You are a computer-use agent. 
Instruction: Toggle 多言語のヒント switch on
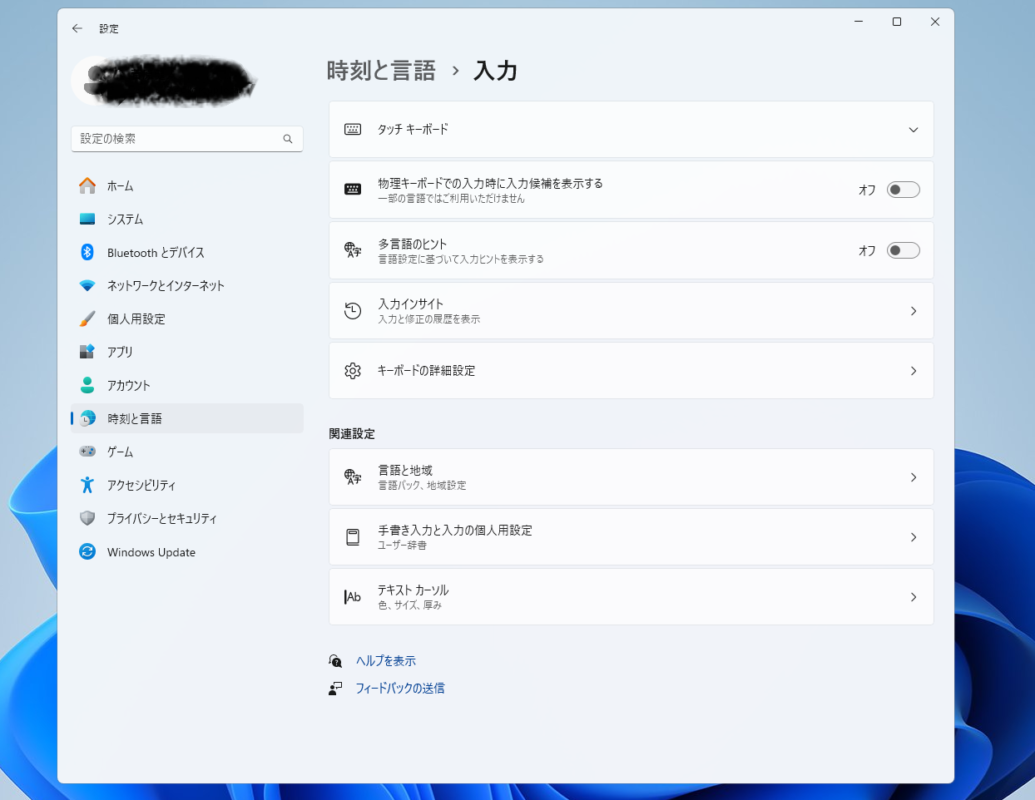pos(903,251)
